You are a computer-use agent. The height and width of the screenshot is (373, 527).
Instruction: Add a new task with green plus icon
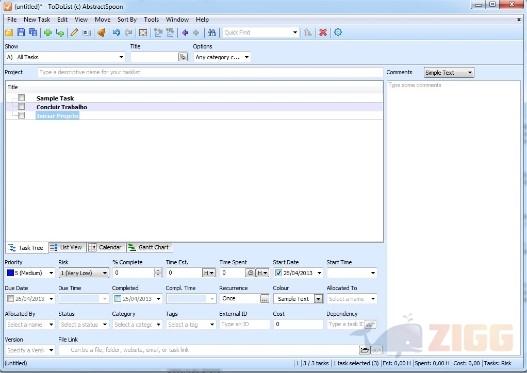point(48,33)
